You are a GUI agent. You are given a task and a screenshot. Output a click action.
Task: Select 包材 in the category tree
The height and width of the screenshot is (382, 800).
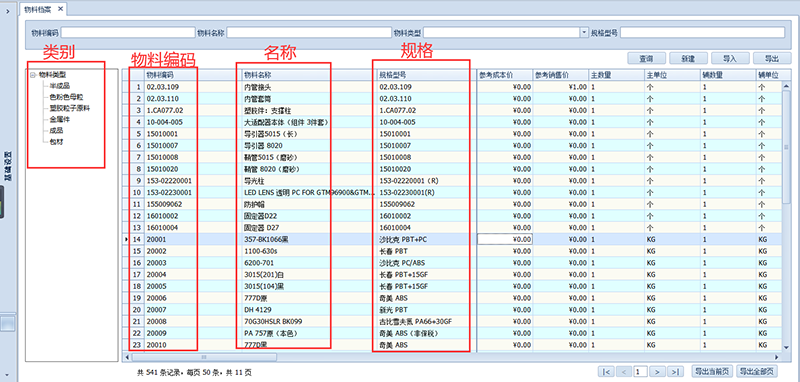click(56, 142)
